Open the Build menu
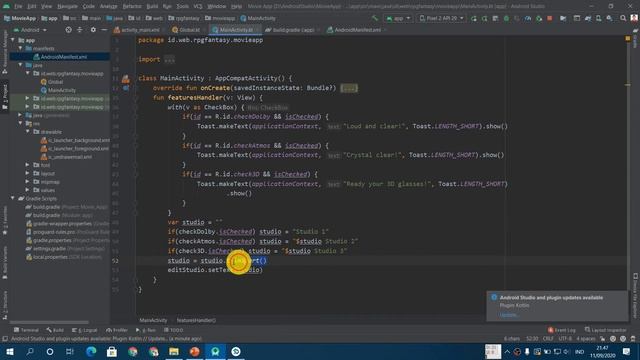This screenshot has height=360, width=640. (152, 7)
